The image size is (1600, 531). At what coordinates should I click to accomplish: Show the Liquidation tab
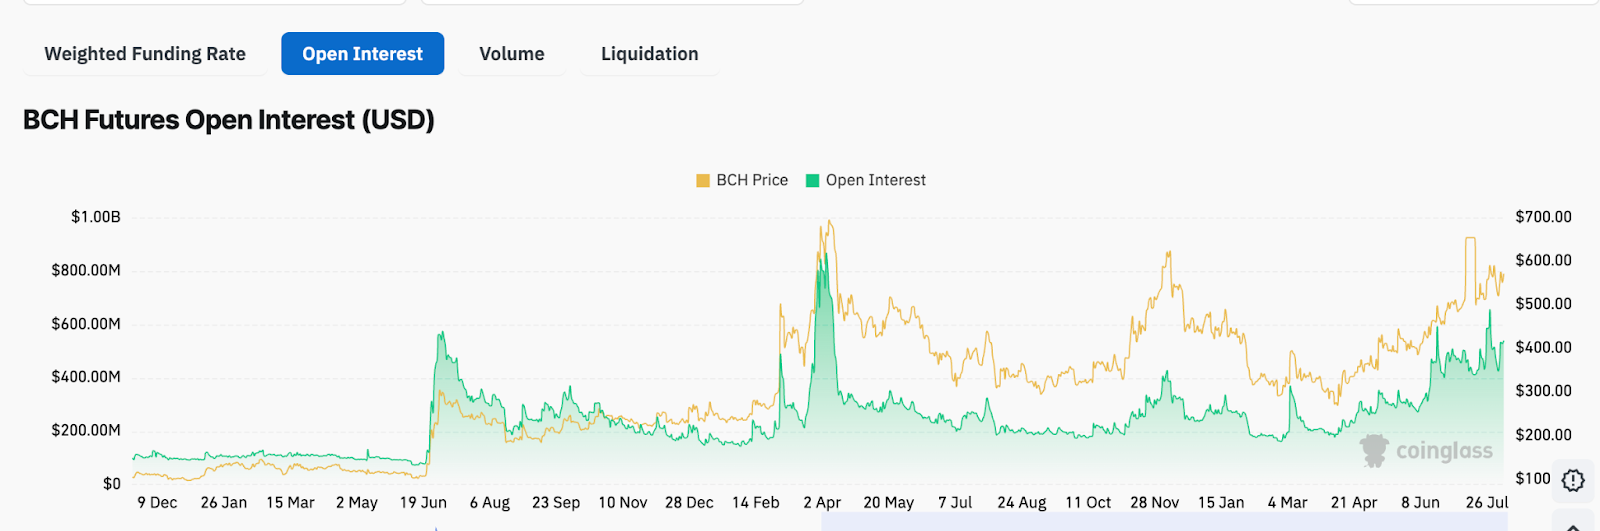[x=649, y=54]
